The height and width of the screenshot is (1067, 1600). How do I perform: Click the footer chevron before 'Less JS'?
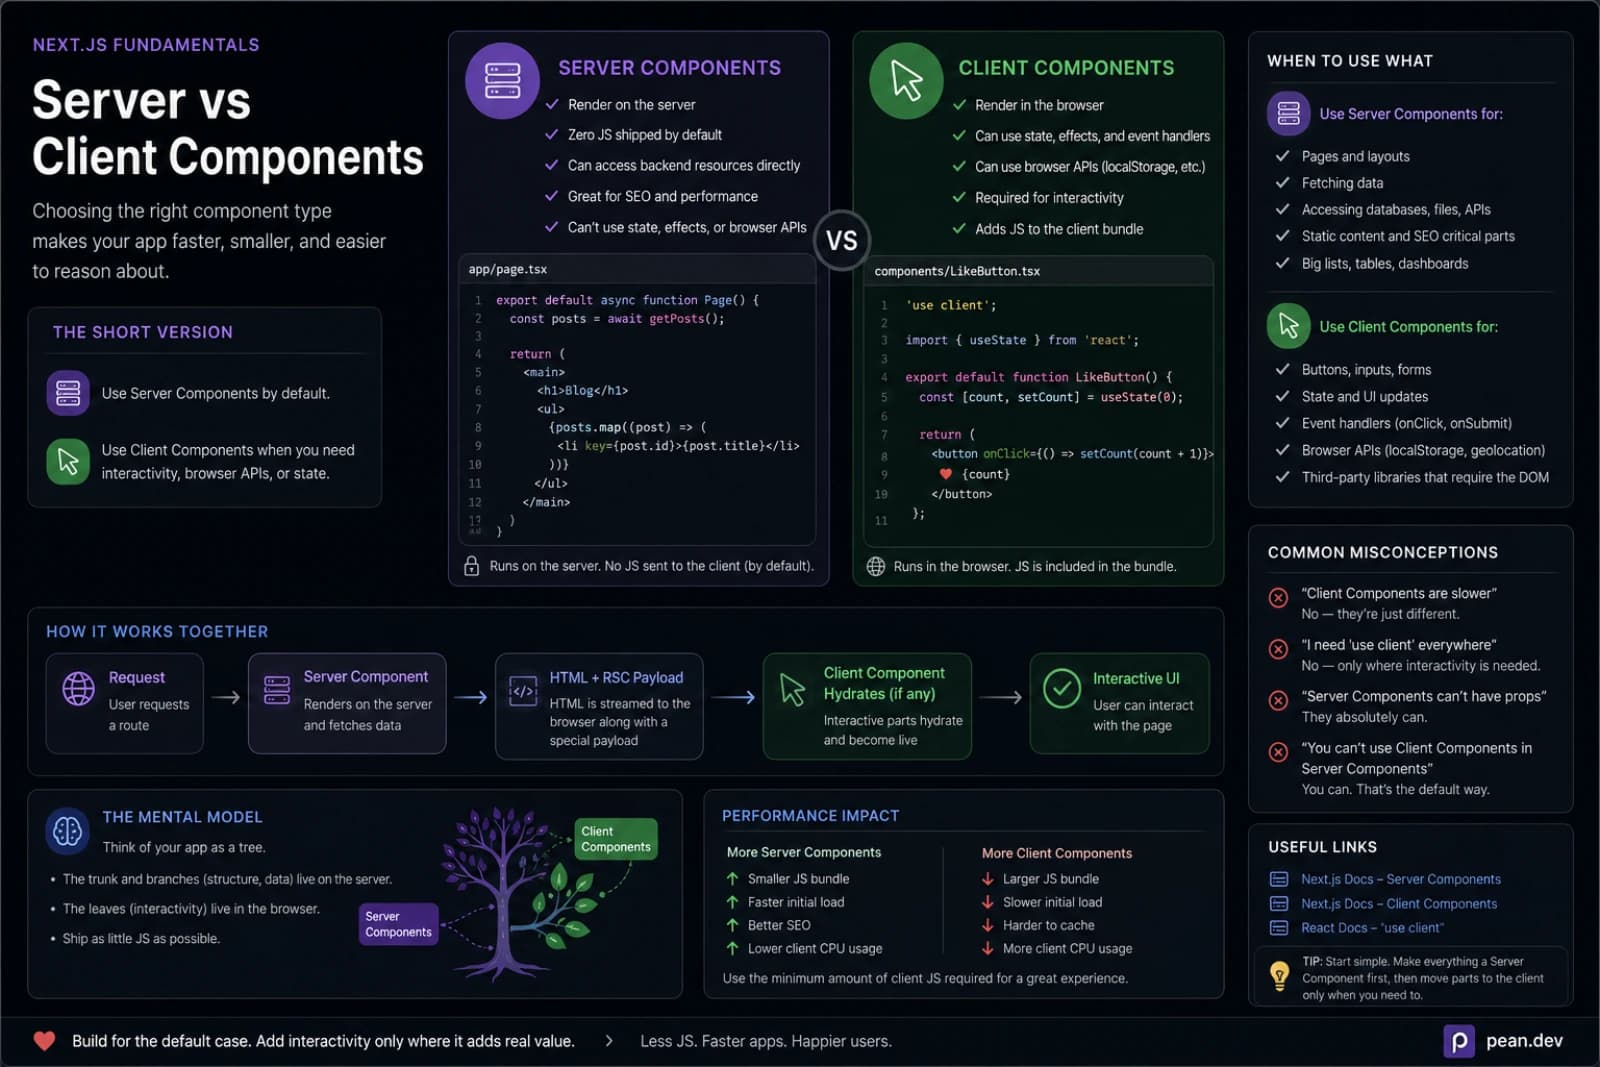[x=609, y=1041]
